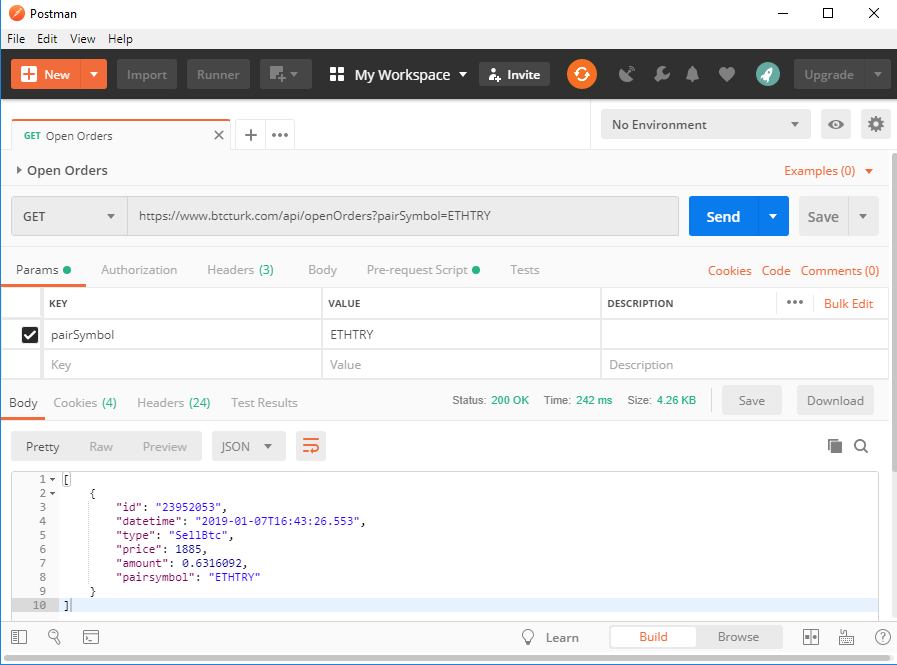
Task: Open the Bulk Edit link
Action: click(x=848, y=303)
